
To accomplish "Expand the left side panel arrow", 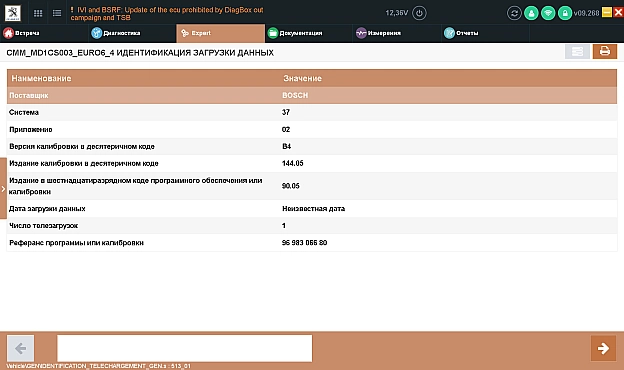I will point(3,189).
